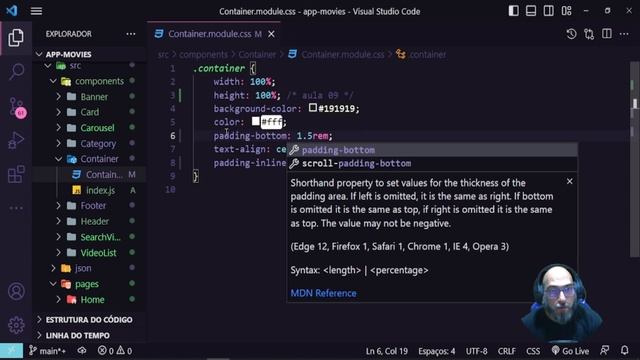Close the Container.module.css tab

point(271,34)
